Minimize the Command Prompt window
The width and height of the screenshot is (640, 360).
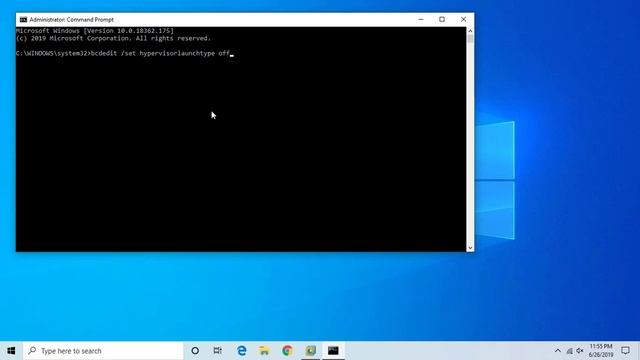421,20
